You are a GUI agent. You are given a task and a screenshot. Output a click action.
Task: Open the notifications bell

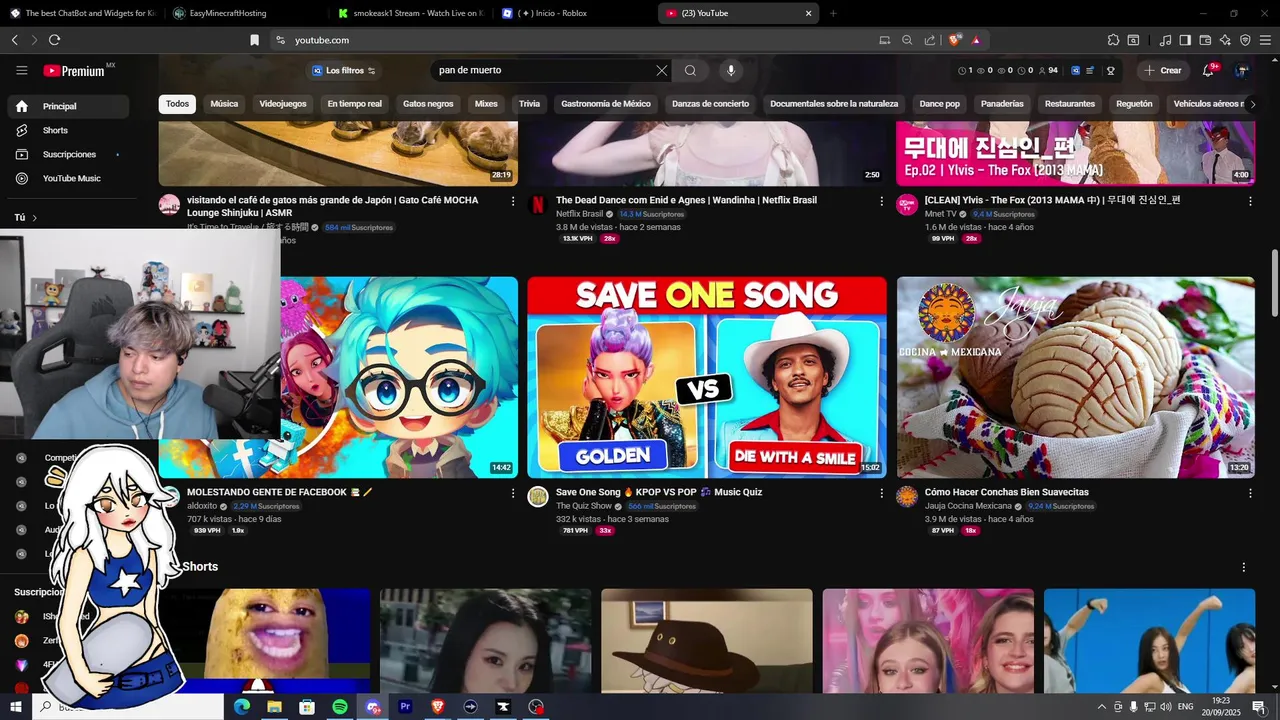click(1208, 70)
